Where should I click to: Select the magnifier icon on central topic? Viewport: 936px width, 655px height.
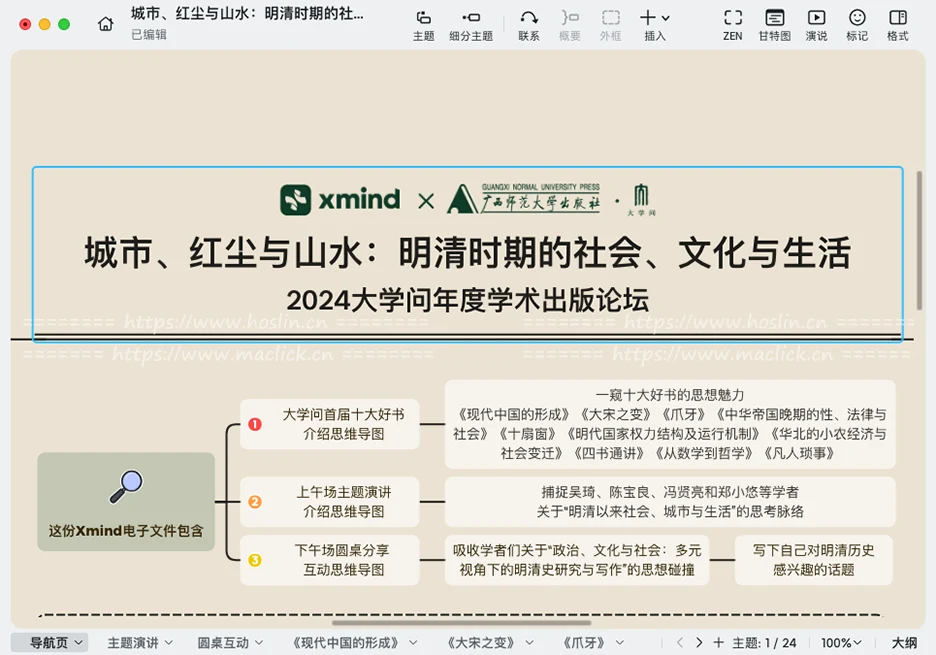tap(126, 487)
